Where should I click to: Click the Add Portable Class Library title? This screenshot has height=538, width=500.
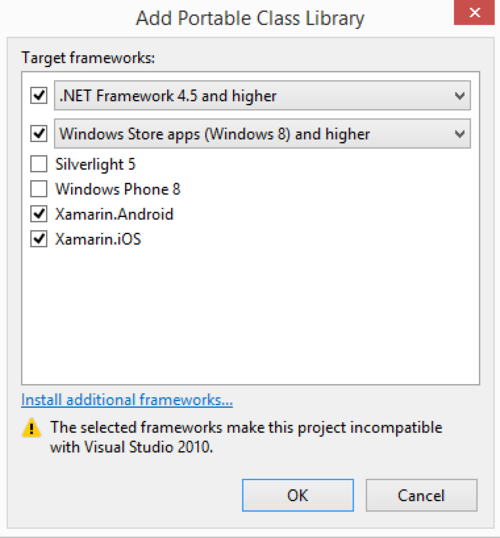pos(250,18)
